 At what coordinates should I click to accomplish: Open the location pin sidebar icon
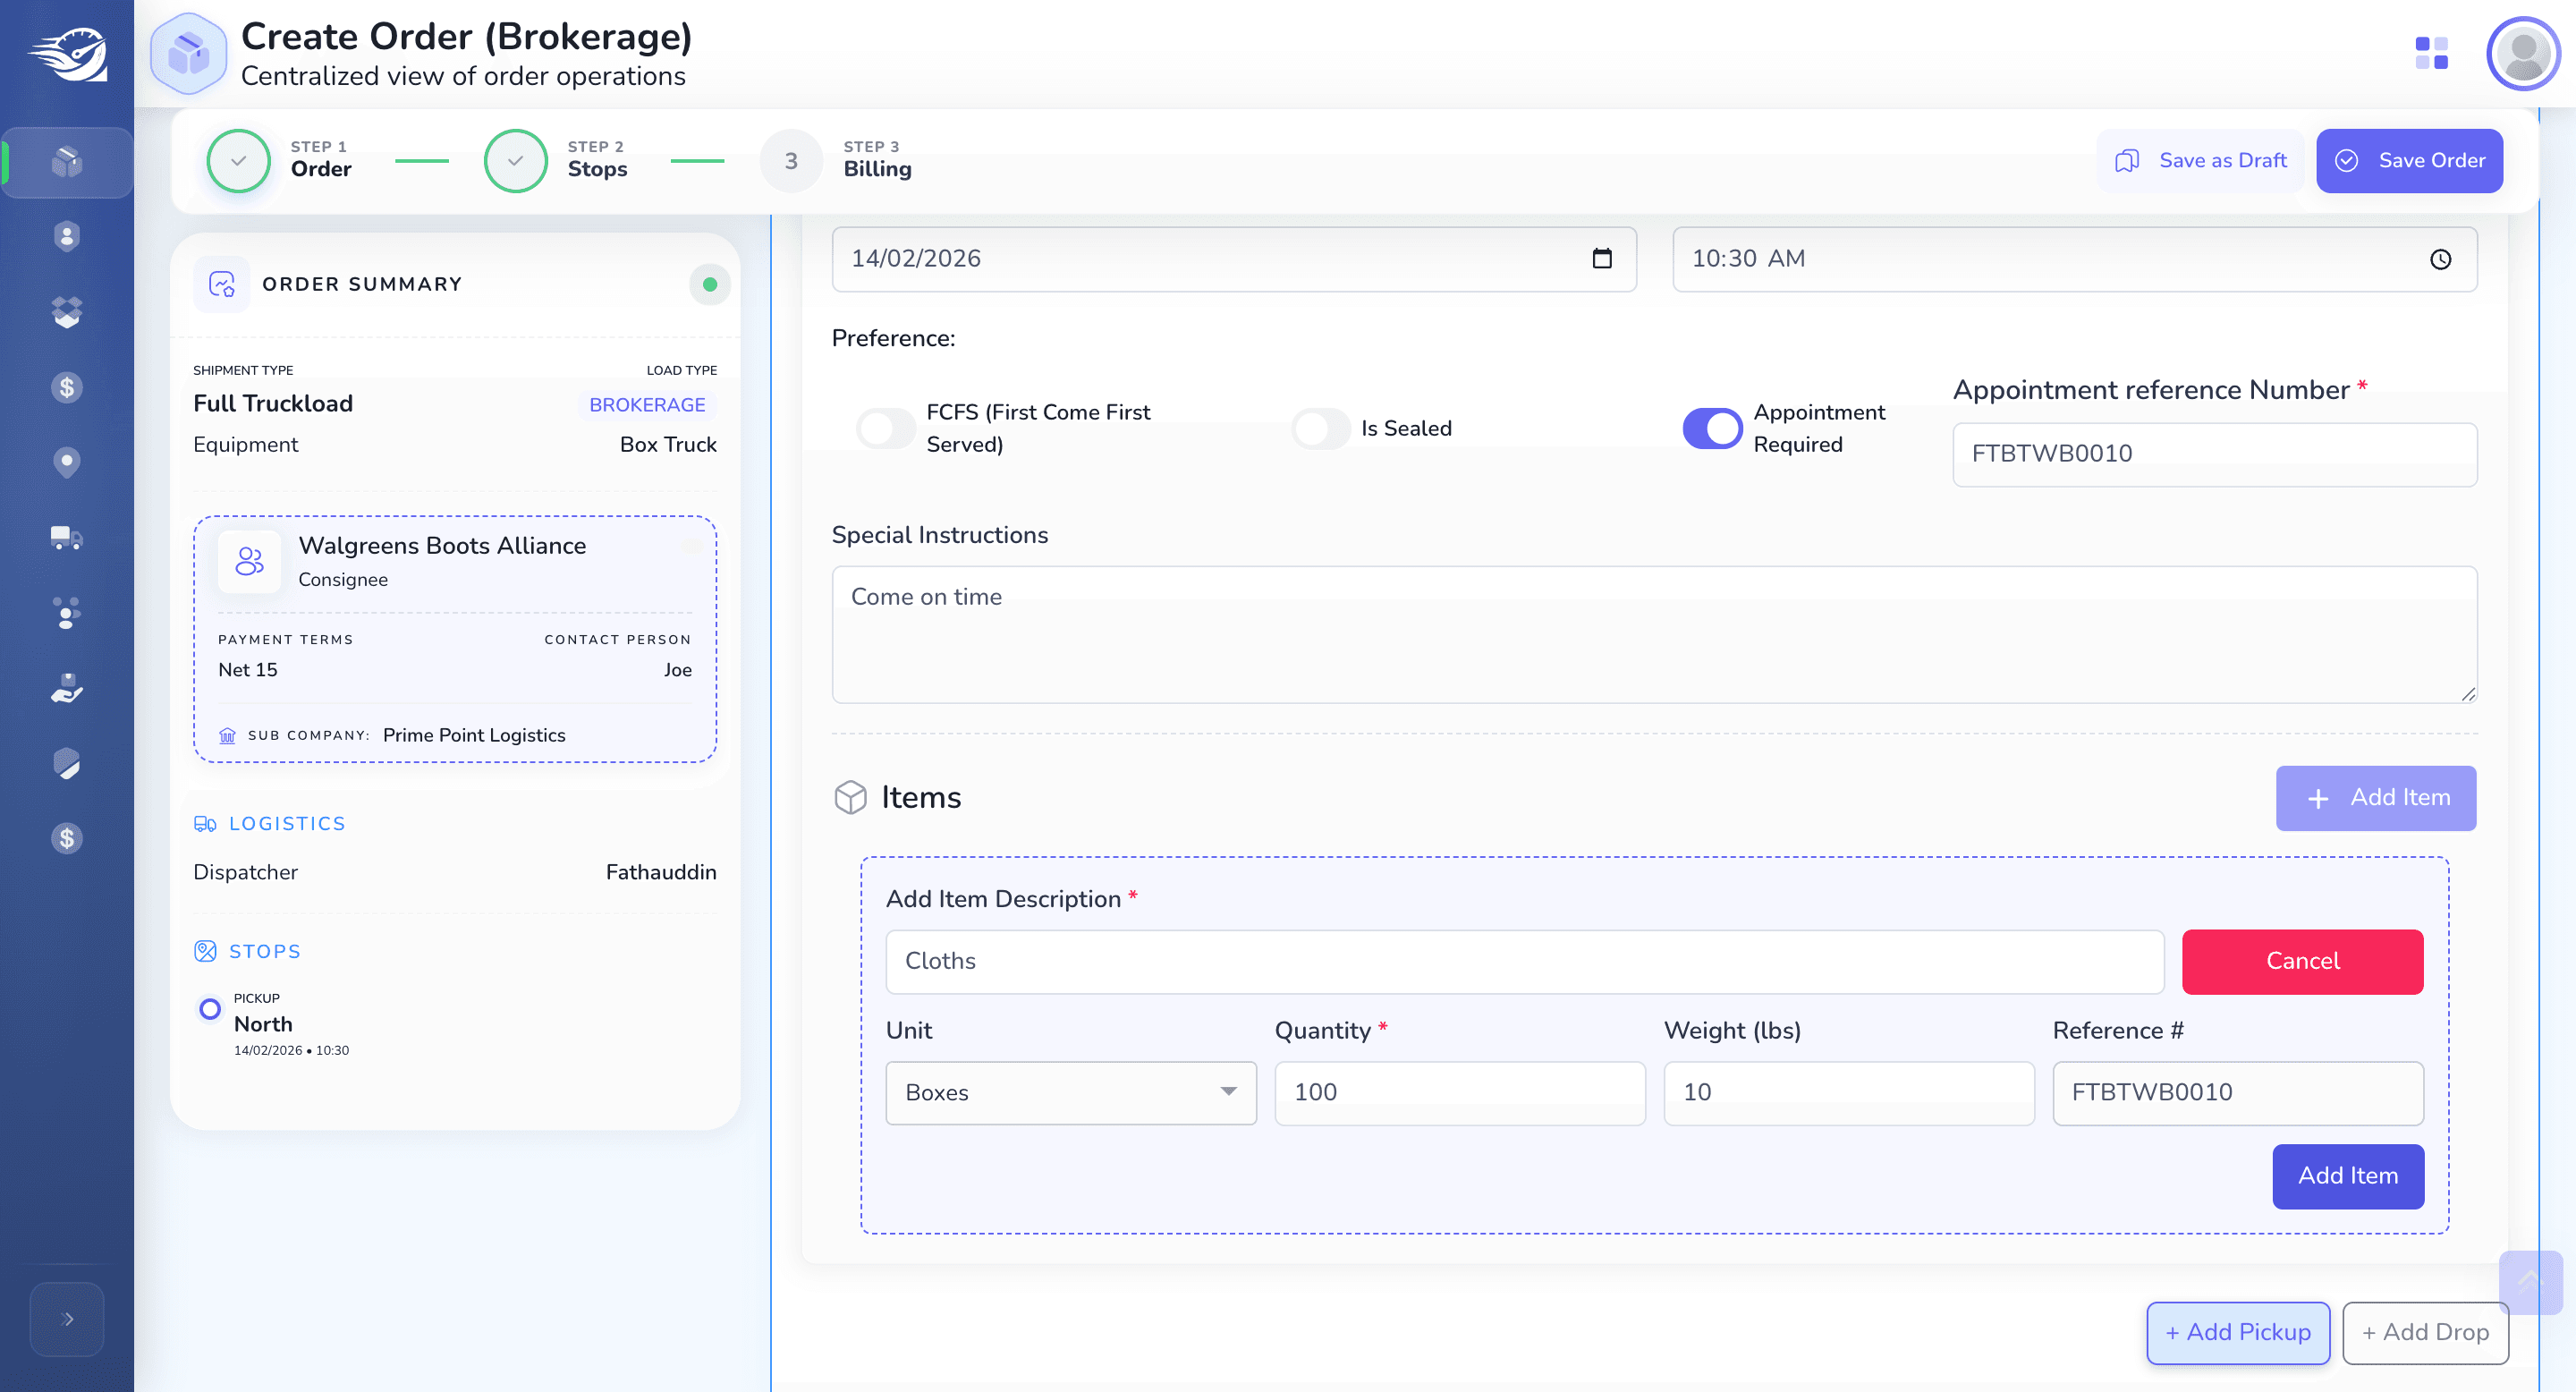(66, 462)
